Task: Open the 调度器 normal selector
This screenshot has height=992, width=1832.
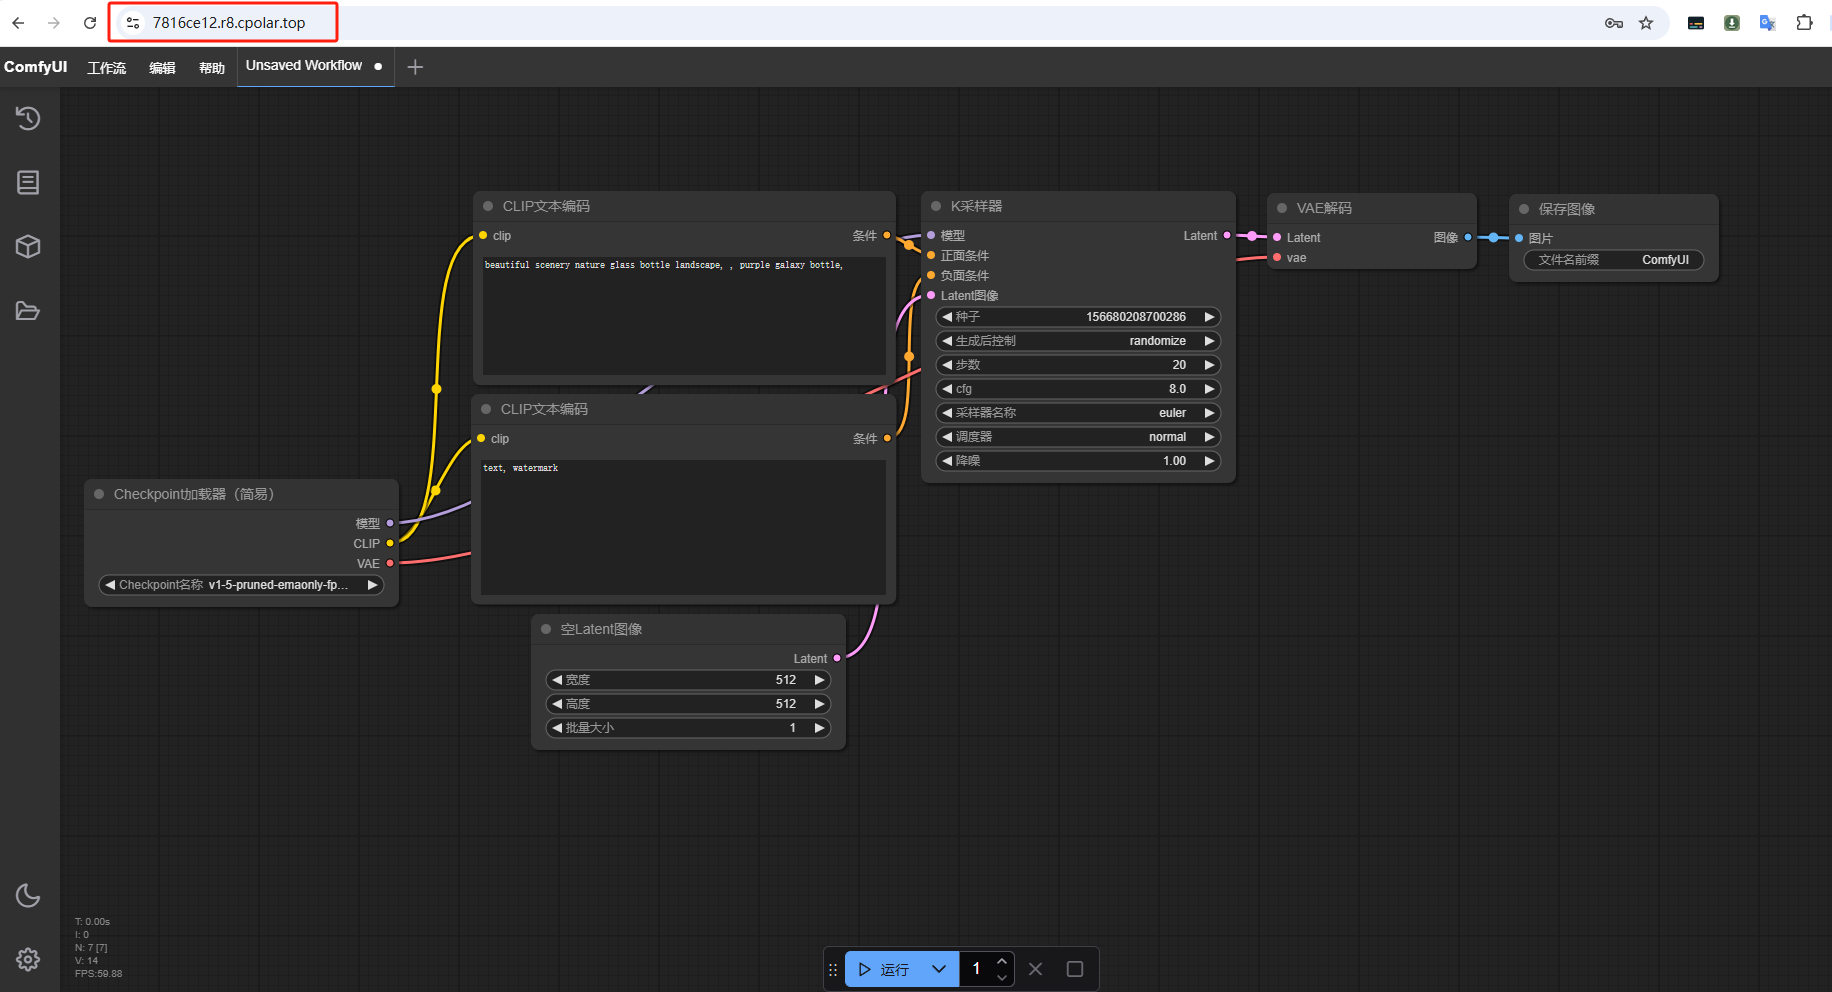Action: click(1077, 437)
